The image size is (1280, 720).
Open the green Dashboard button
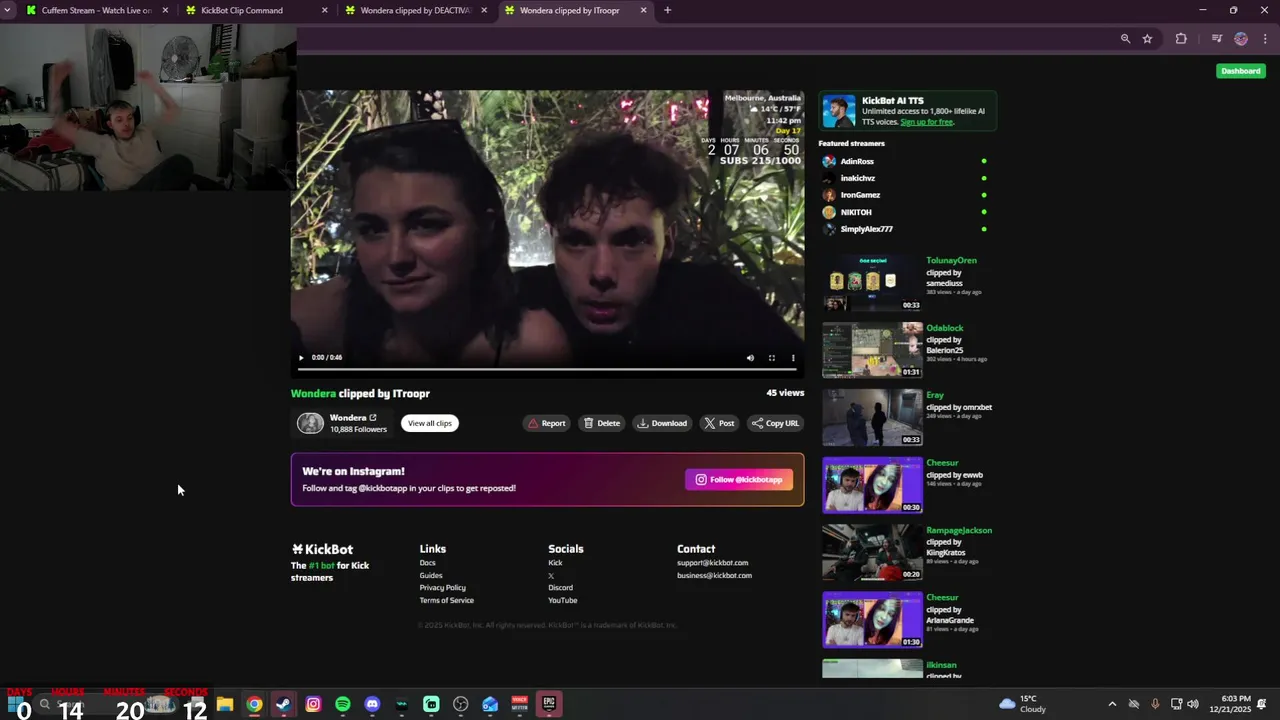1241,71
